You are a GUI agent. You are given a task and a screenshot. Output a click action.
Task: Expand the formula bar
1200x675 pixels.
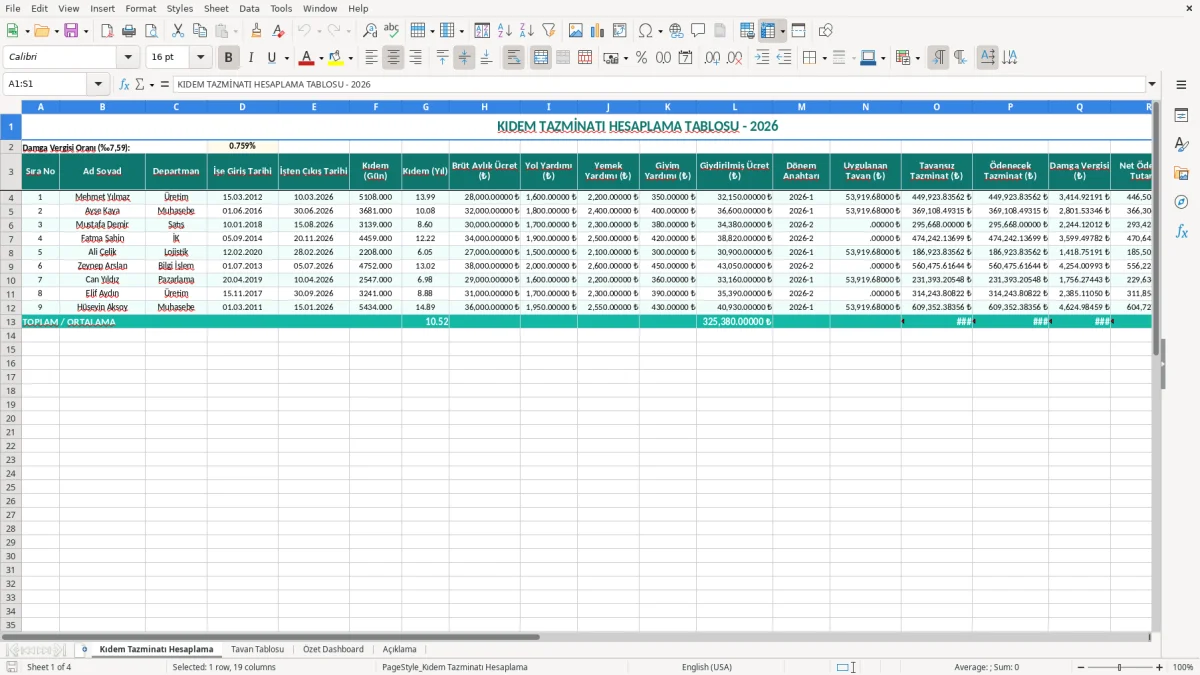coord(1152,84)
